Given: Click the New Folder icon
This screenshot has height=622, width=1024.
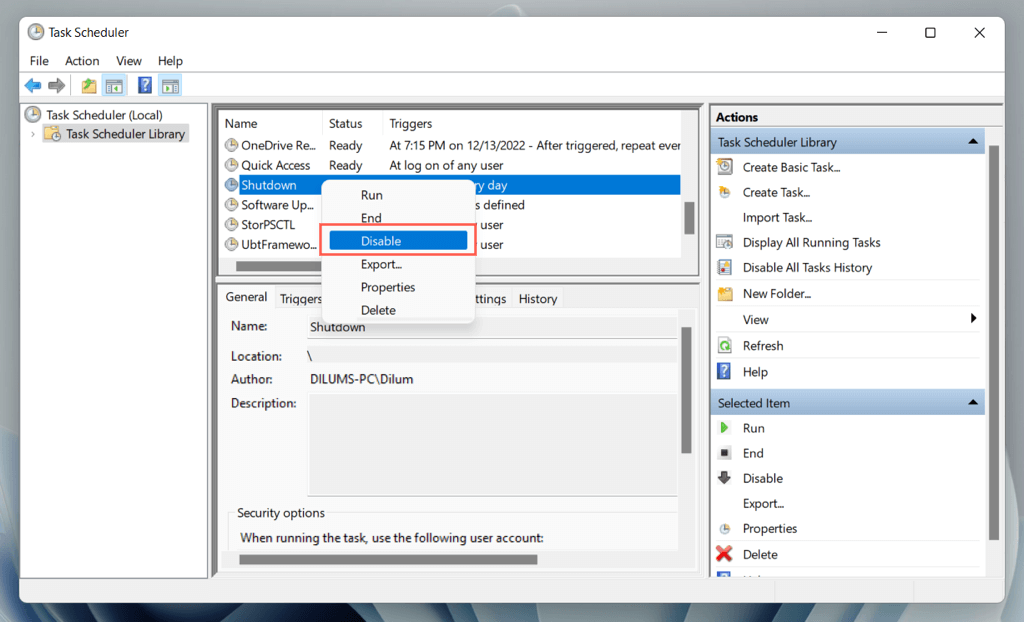Looking at the screenshot, I should click(725, 294).
